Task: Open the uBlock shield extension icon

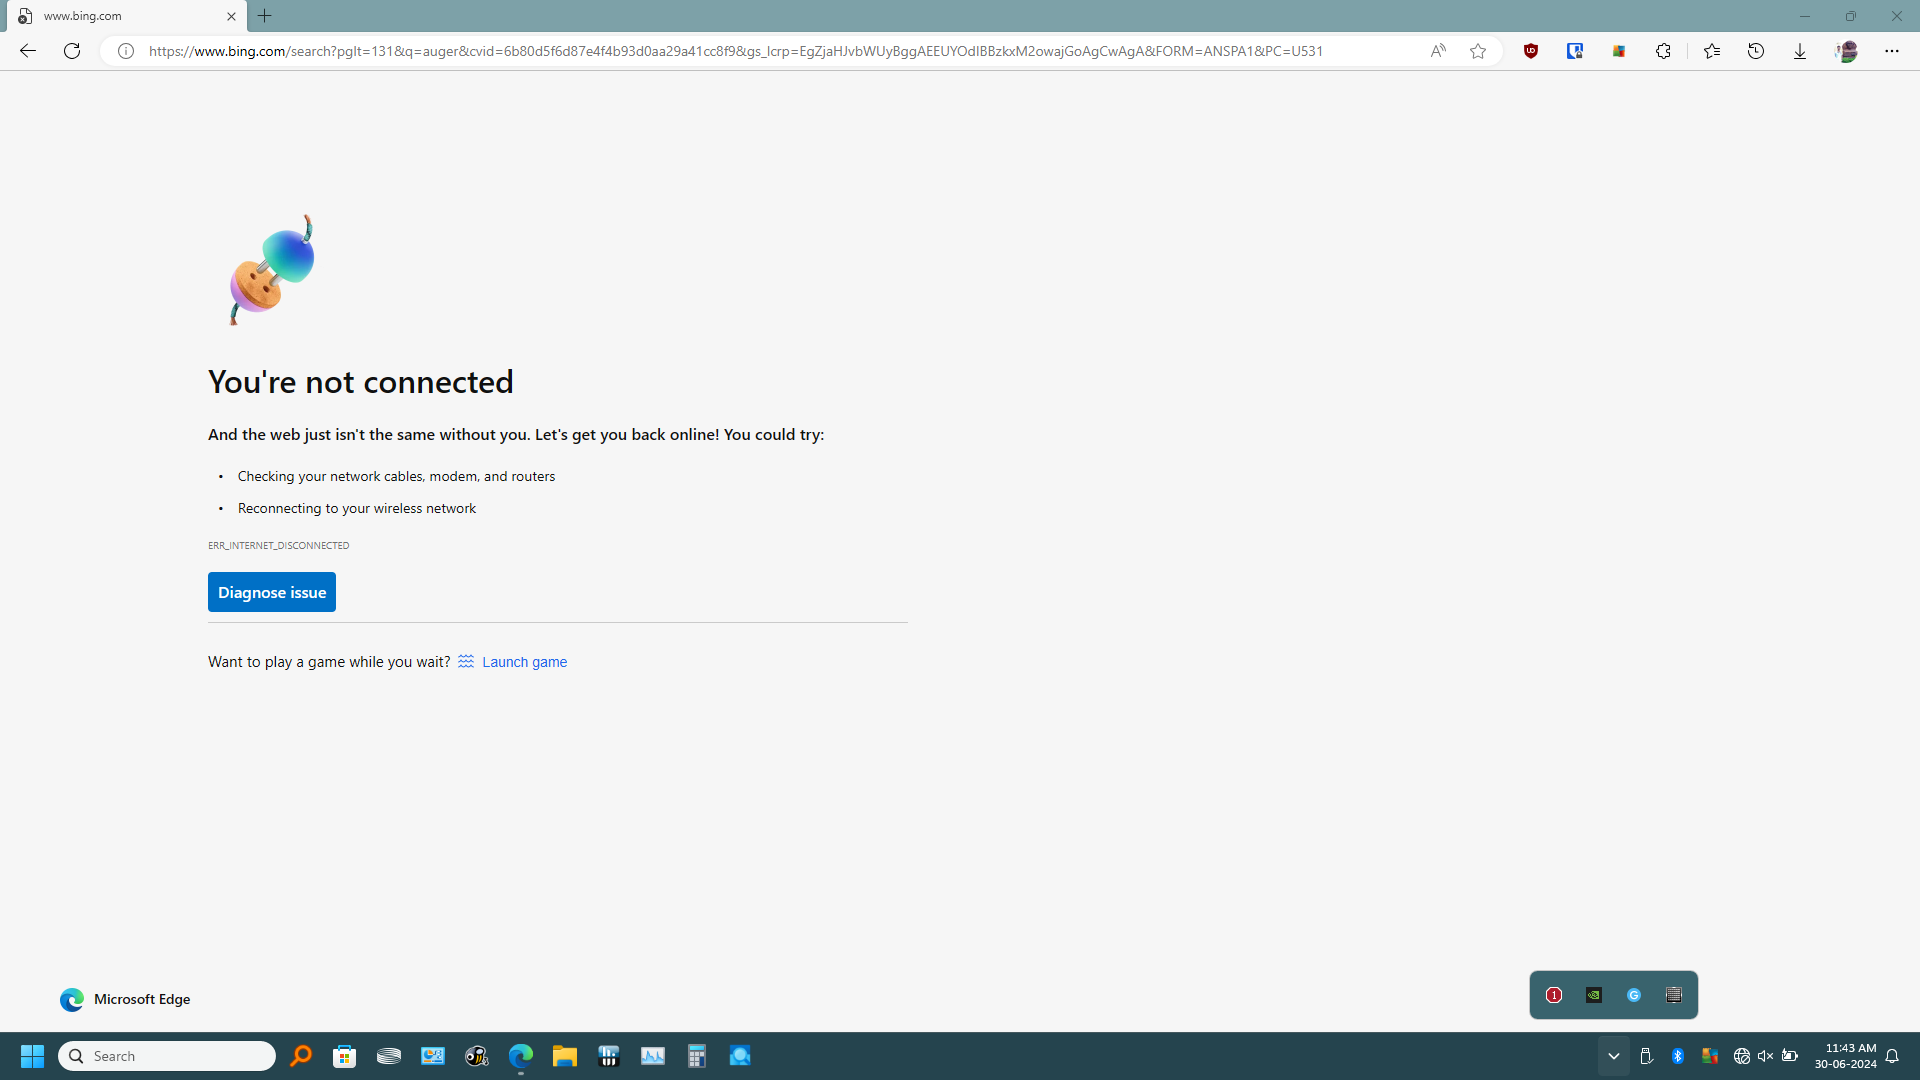Action: (x=1531, y=51)
